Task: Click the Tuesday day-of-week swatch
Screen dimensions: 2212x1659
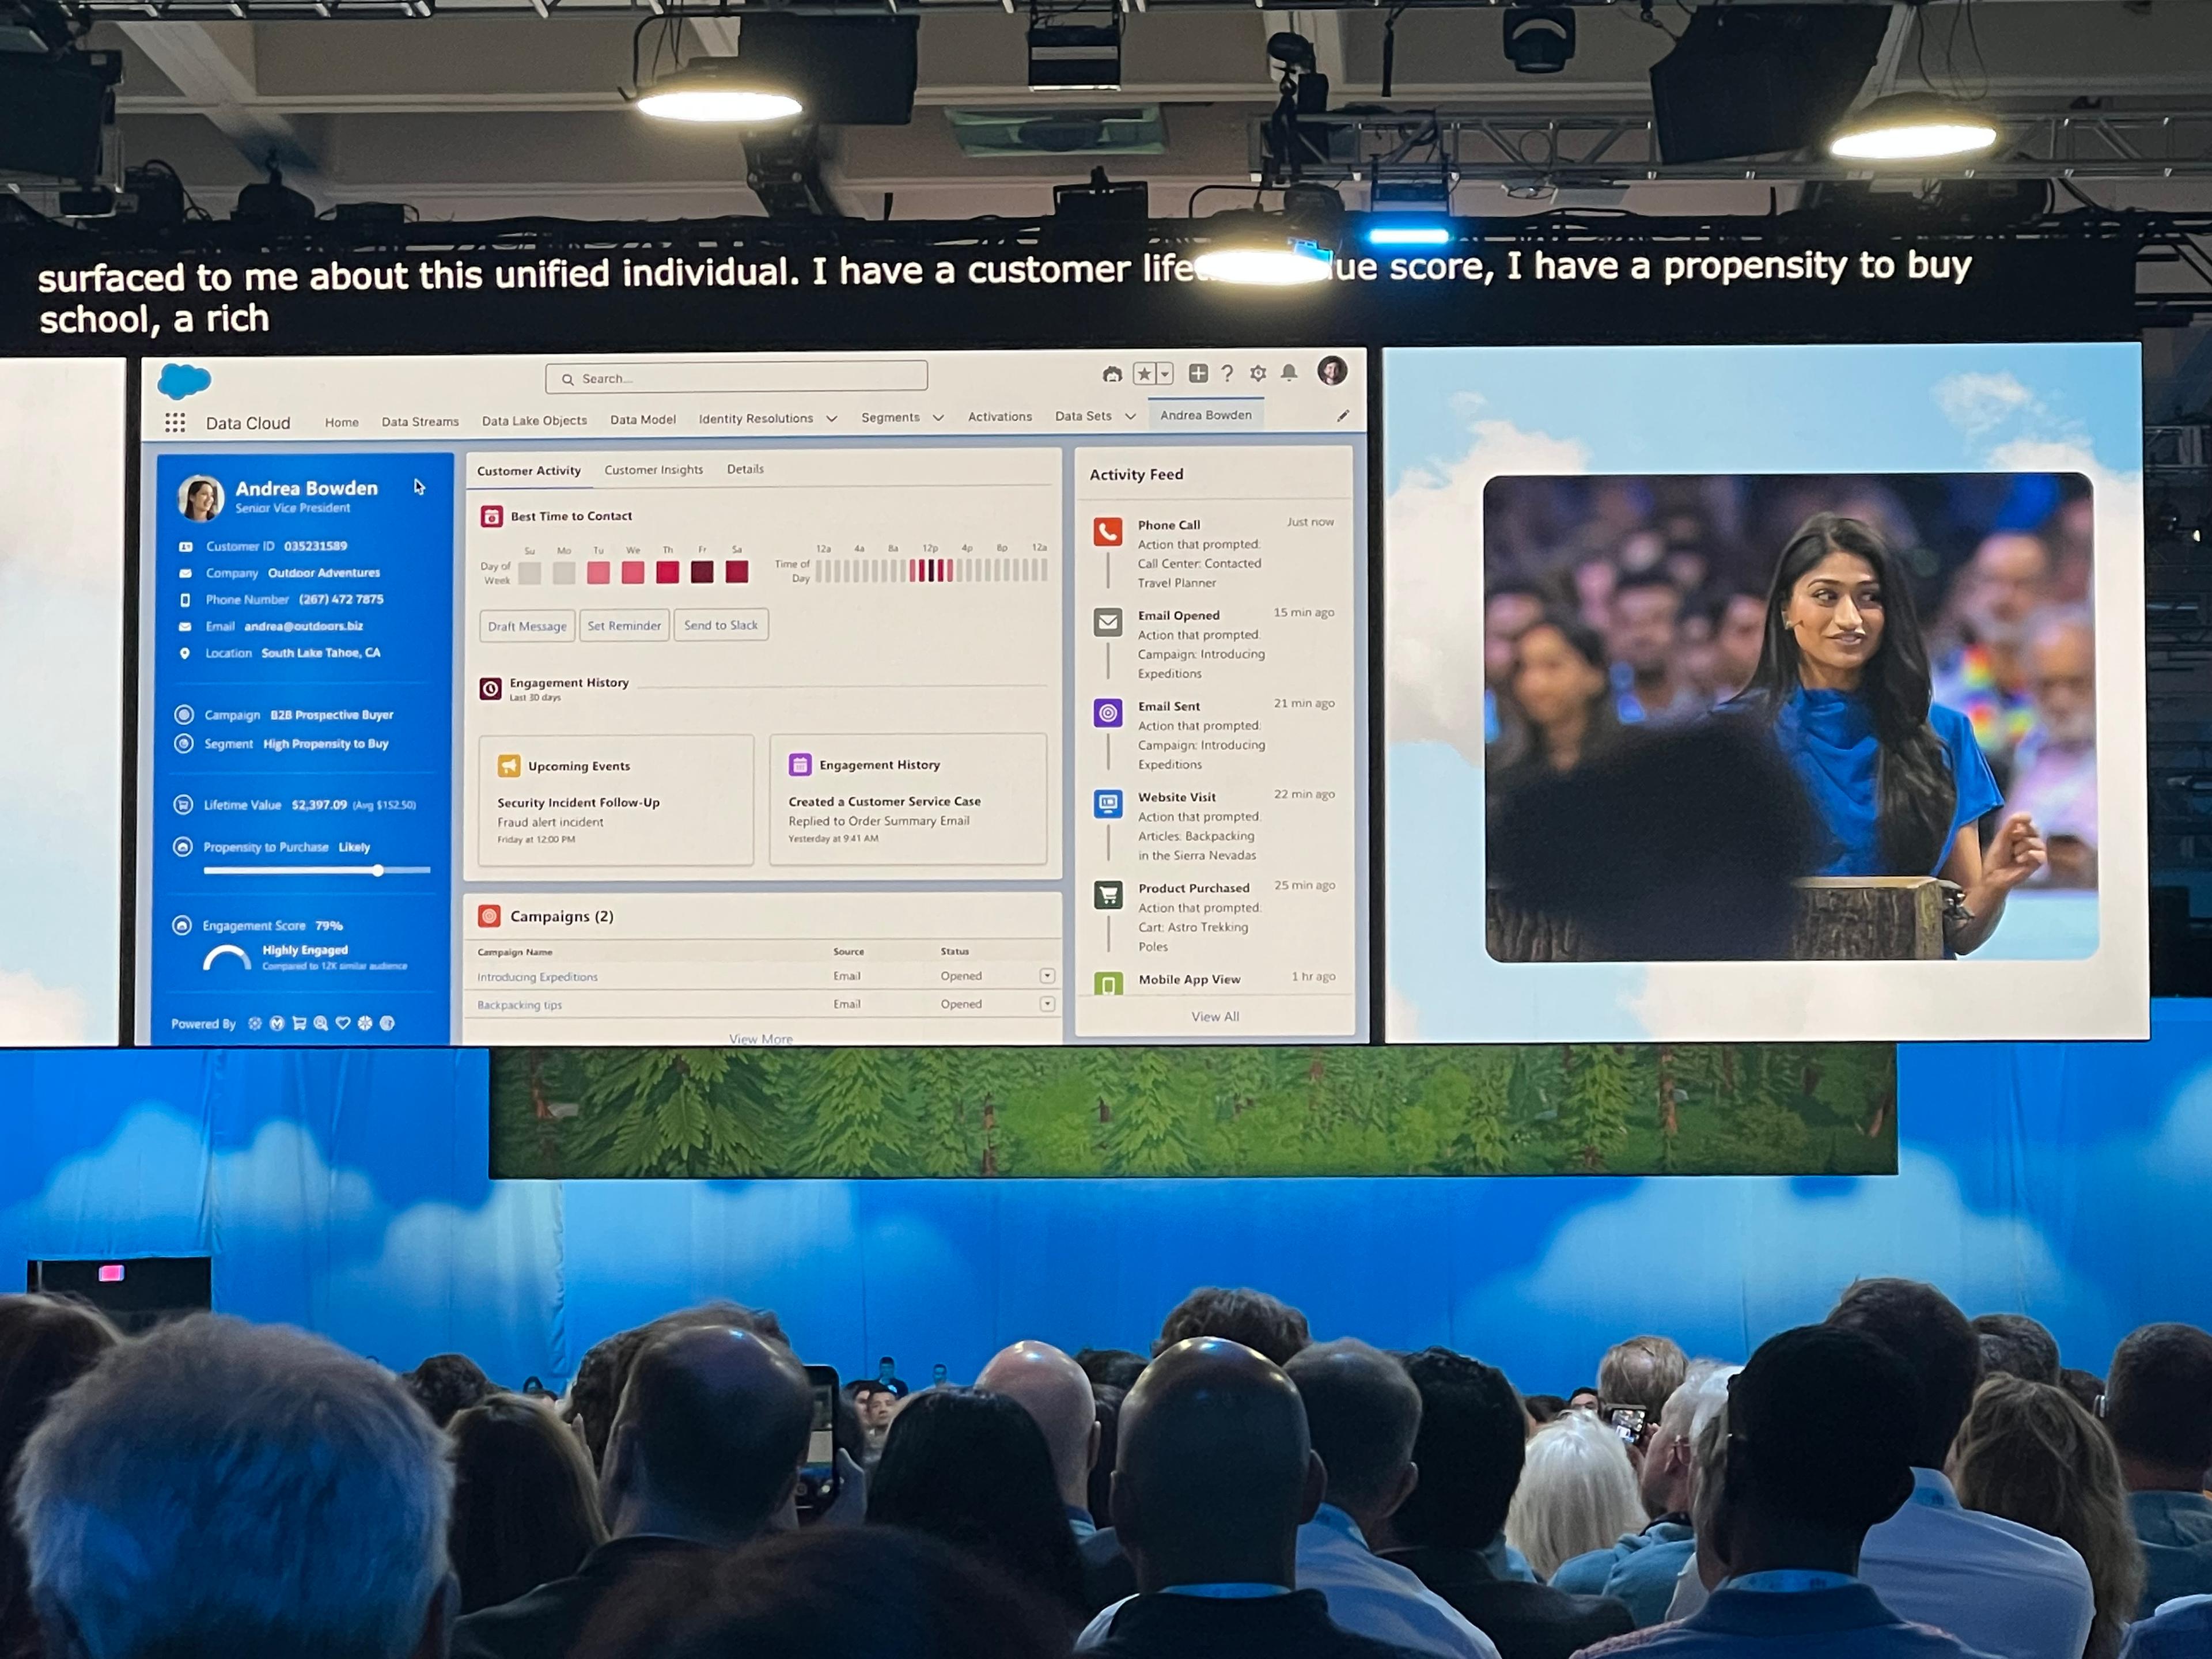Action: [x=598, y=573]
